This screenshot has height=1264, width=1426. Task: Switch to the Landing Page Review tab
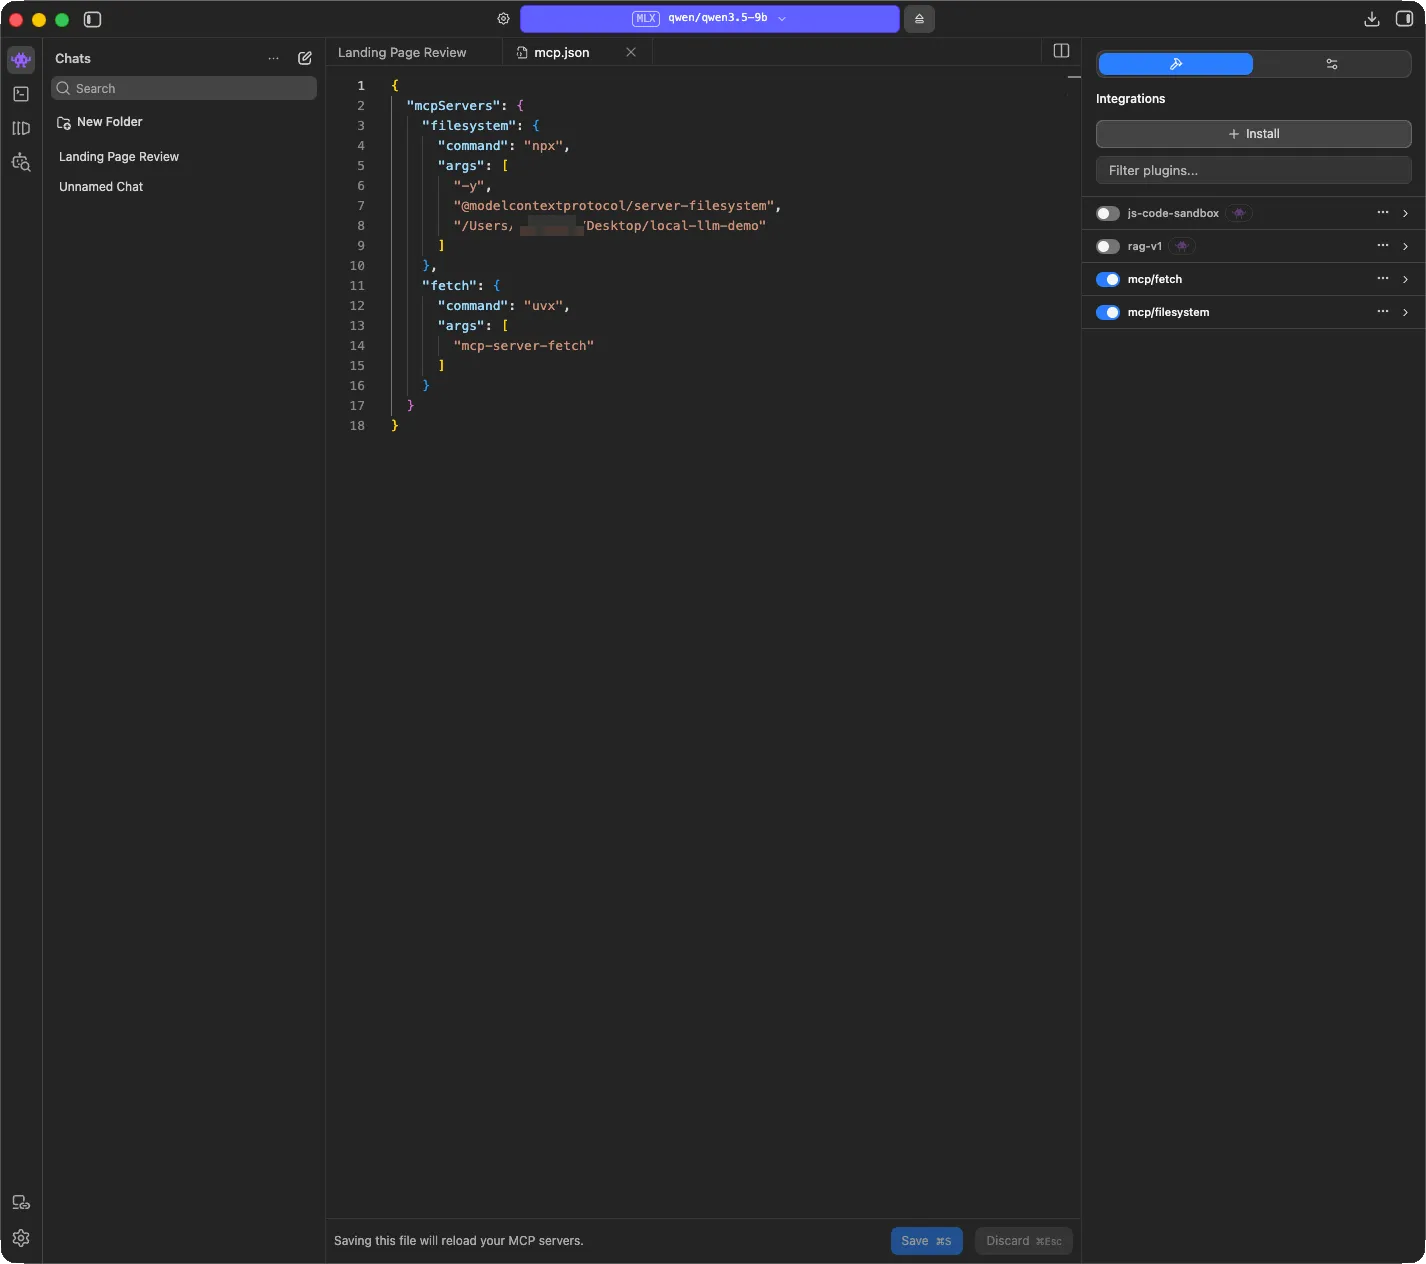pos(402,52)
